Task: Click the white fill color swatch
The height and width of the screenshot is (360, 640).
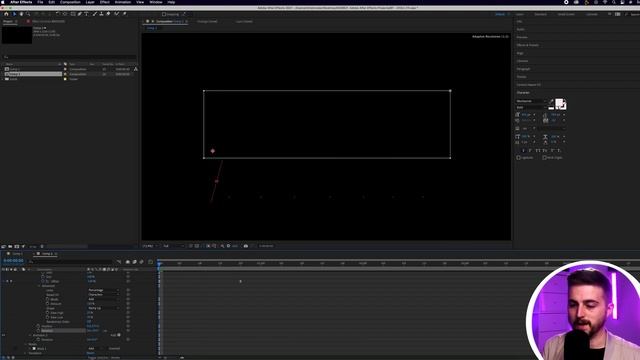Action: tap(559, 102)
